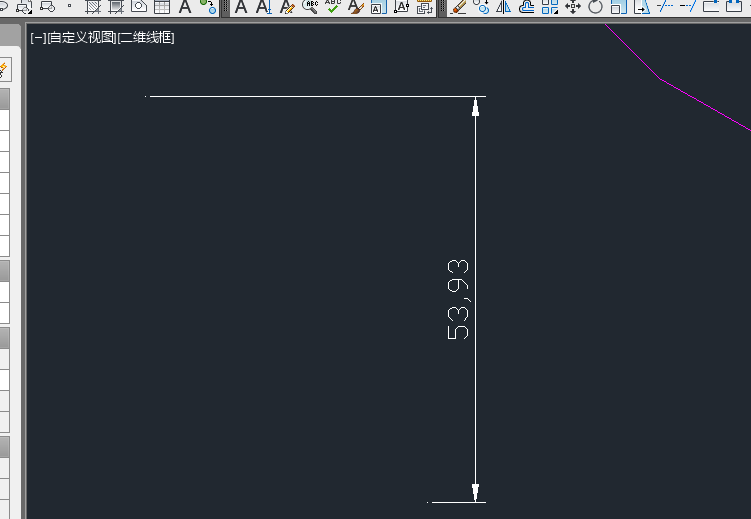
Task: Select the Break tool
Action: coord(734,6)
